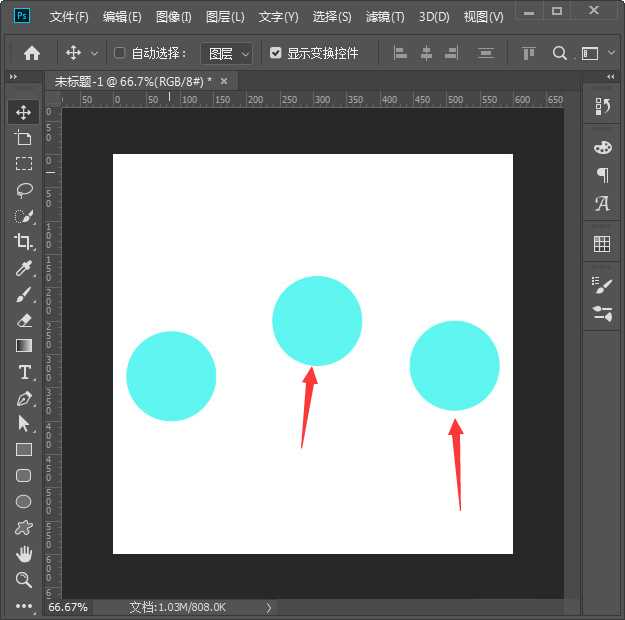Select the Hand tool

(x=24, y=554)
